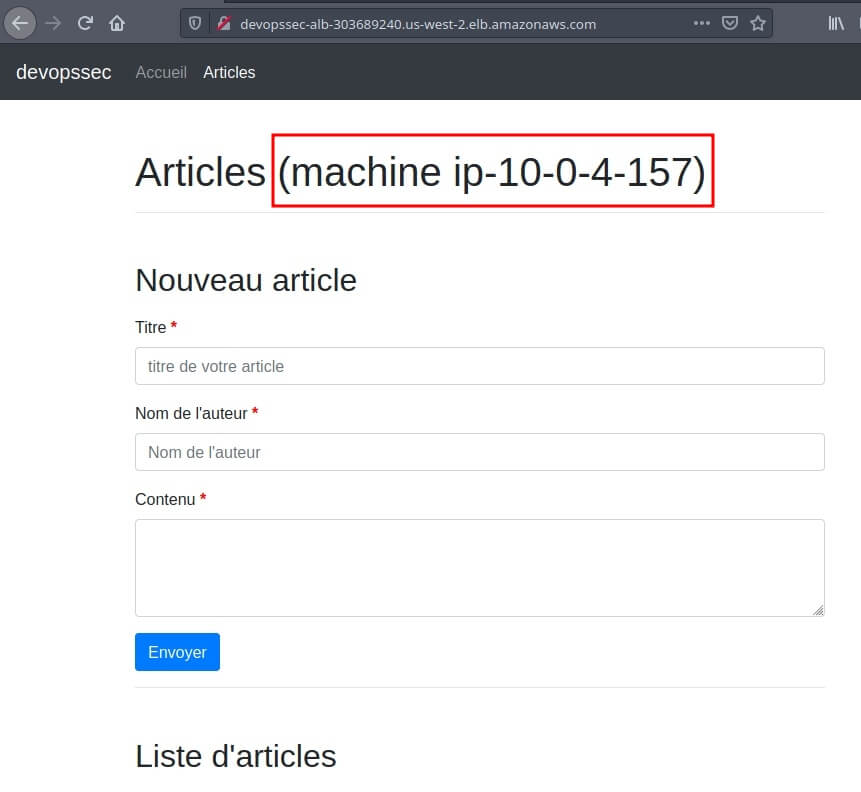This screenshot has height=792, width=861.
Task: Click the Contenu textarea resize handle
Action: tap(818, 610)
